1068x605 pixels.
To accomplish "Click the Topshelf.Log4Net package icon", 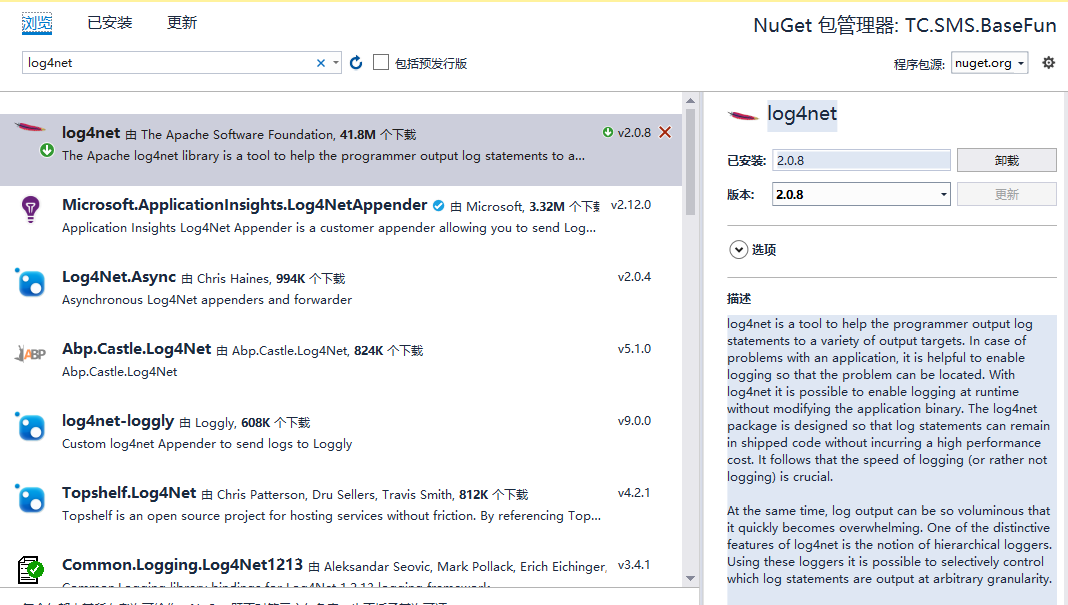I will tap(31, 499).
